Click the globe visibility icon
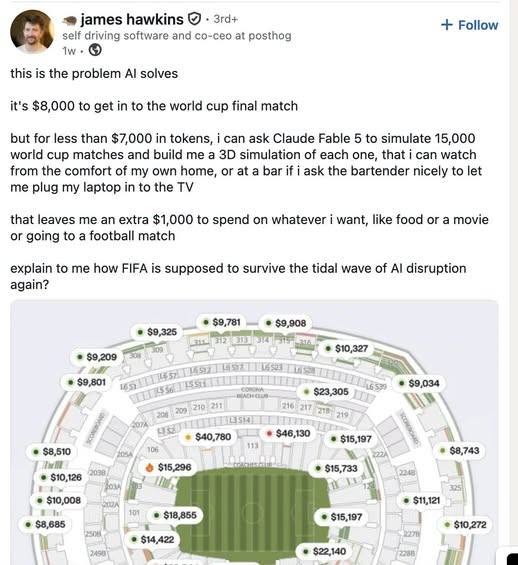This screenshot has width=518, height=565. (x=95, y=50)
